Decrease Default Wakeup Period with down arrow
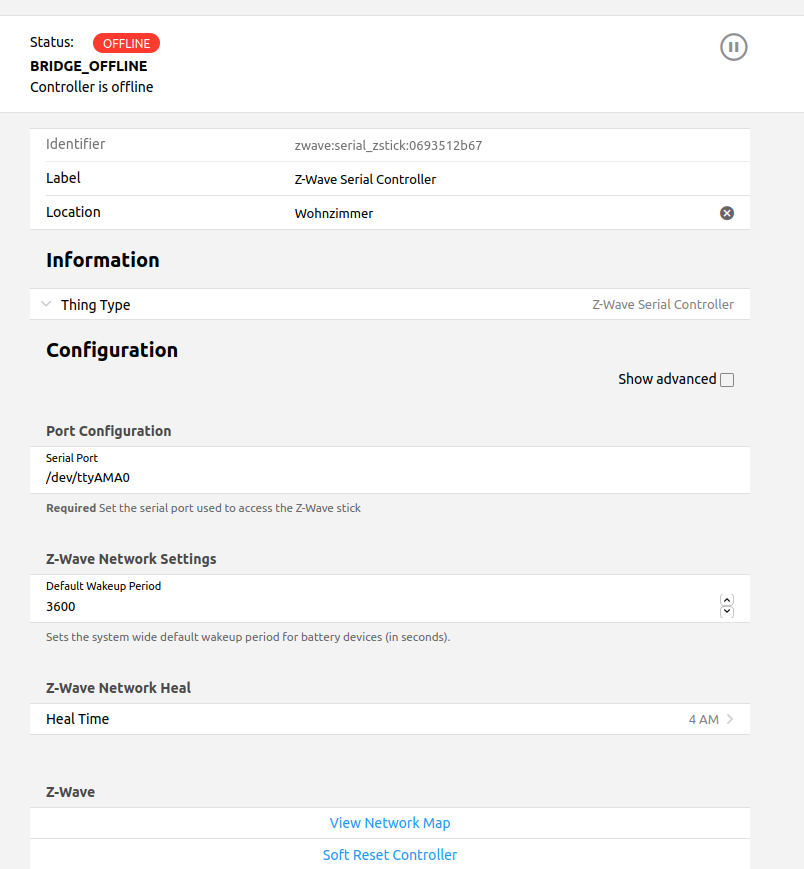804x869 pixels. [727, 611]
